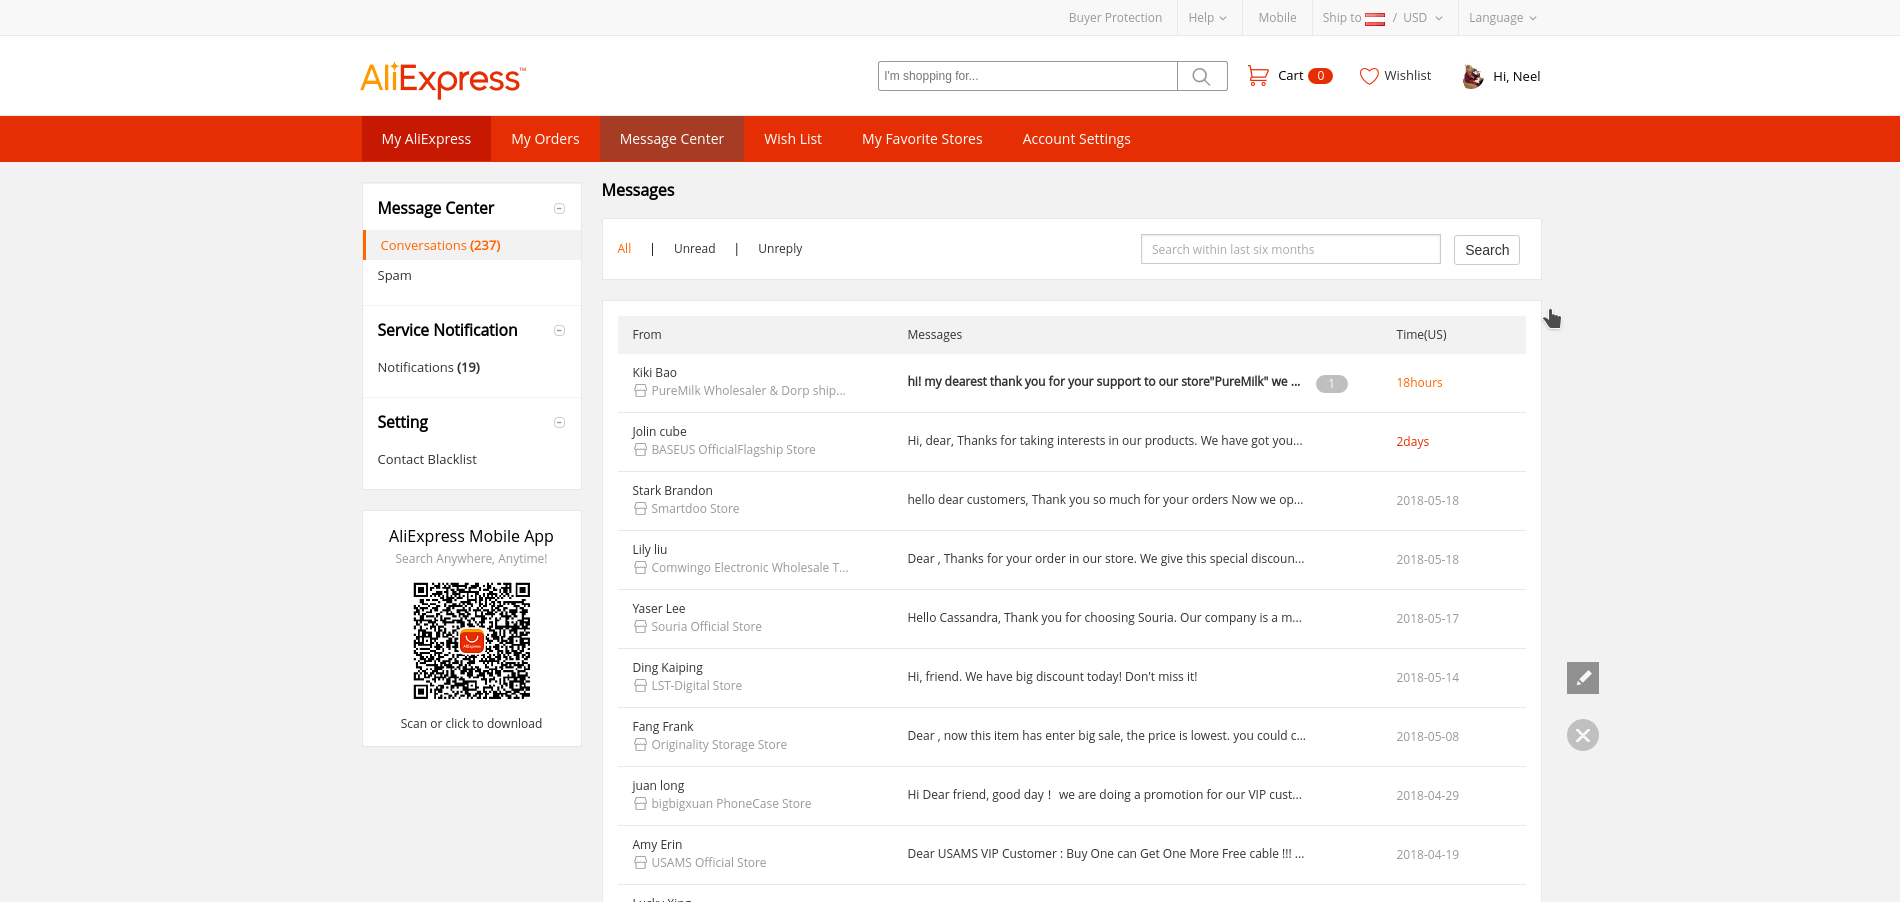1900x902 pixels.
Task: Click the Search button for messages
Action: coord(1487,250)
